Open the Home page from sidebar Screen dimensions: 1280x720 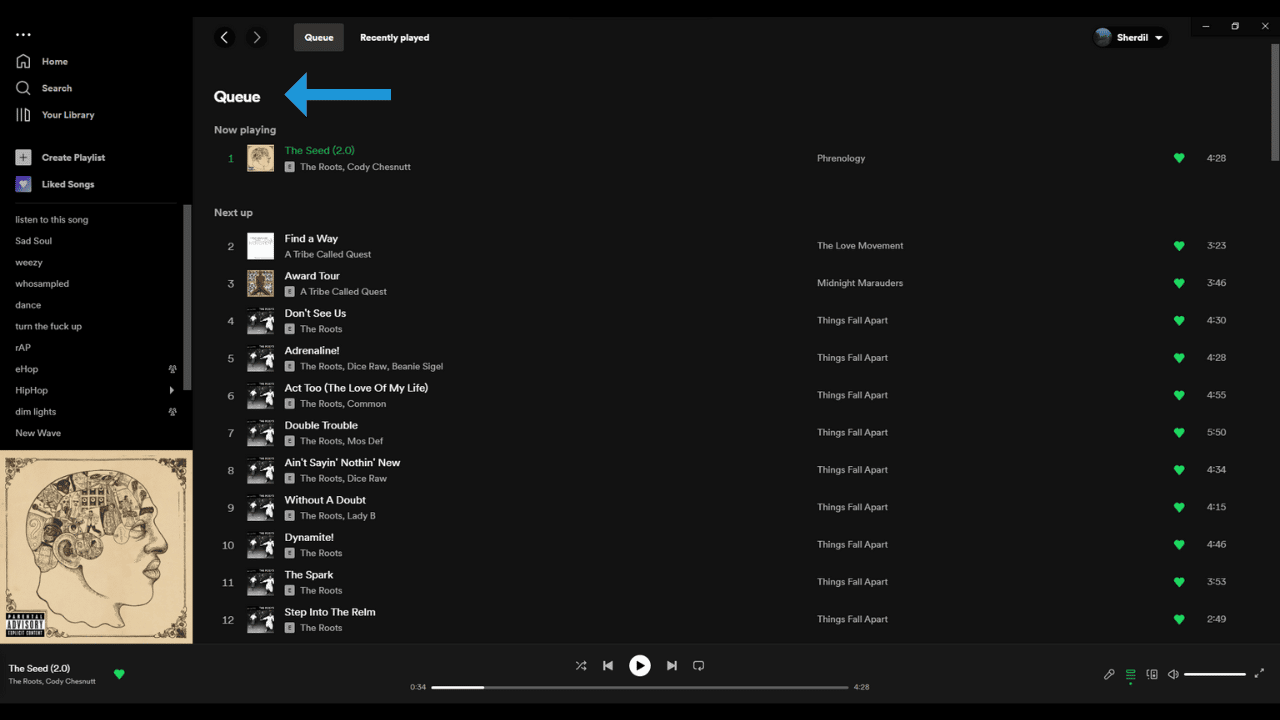click(42, 61)
